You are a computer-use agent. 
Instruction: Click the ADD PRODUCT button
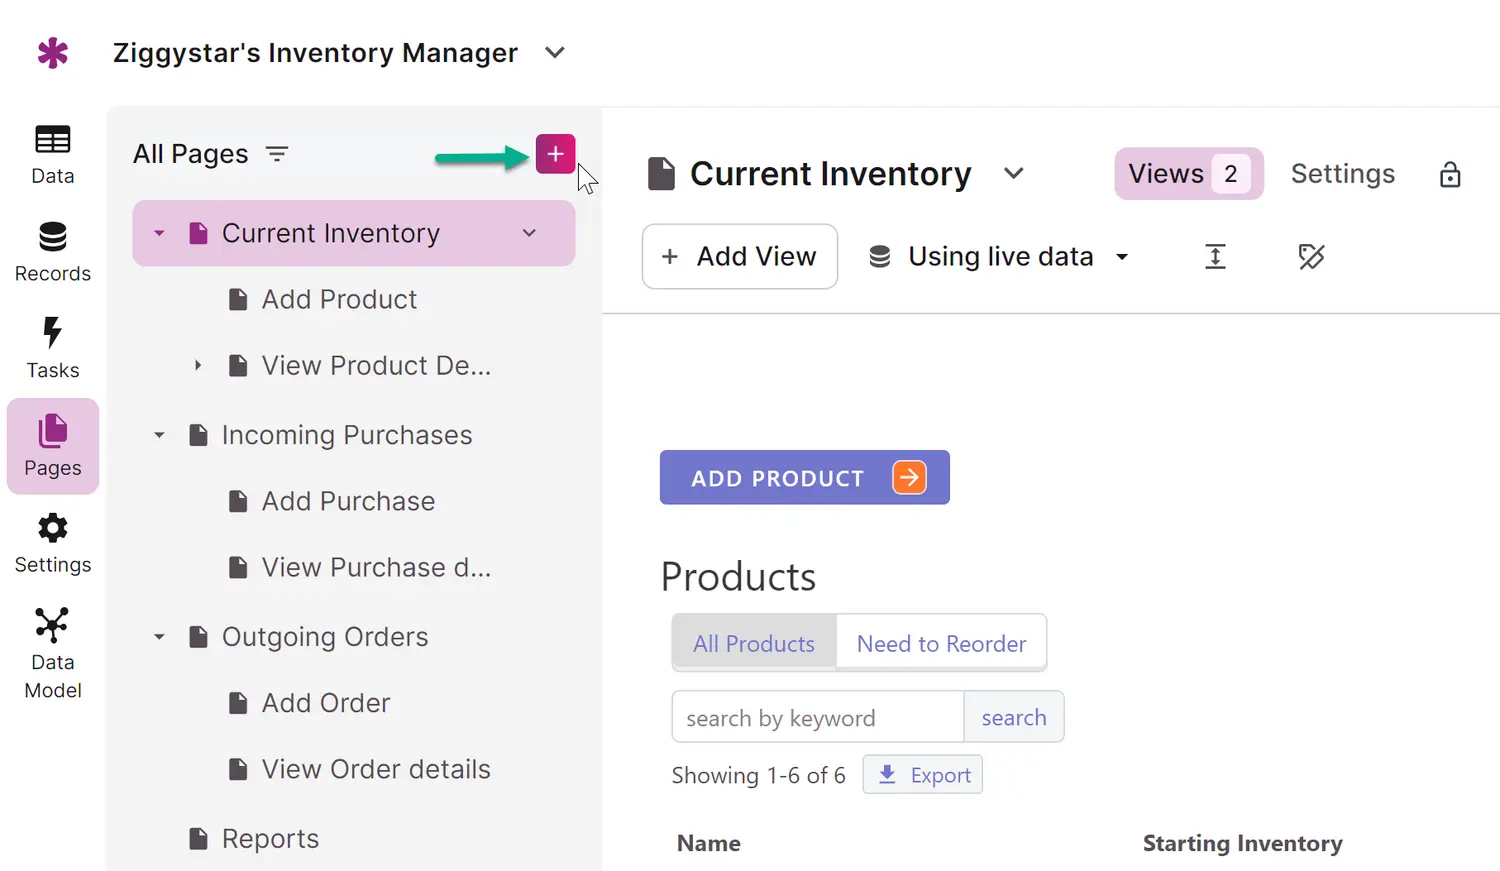(804, 478)
